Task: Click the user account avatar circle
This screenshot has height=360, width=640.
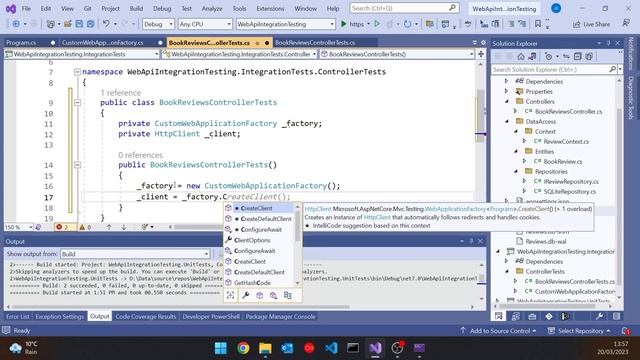Action: point(556,8)
